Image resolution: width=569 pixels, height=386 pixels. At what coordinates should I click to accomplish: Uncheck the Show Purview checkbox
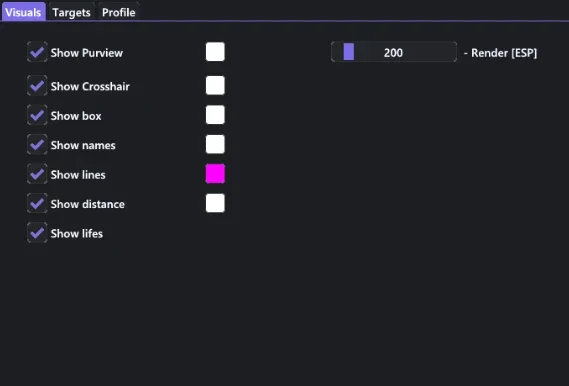coord(37,52)
